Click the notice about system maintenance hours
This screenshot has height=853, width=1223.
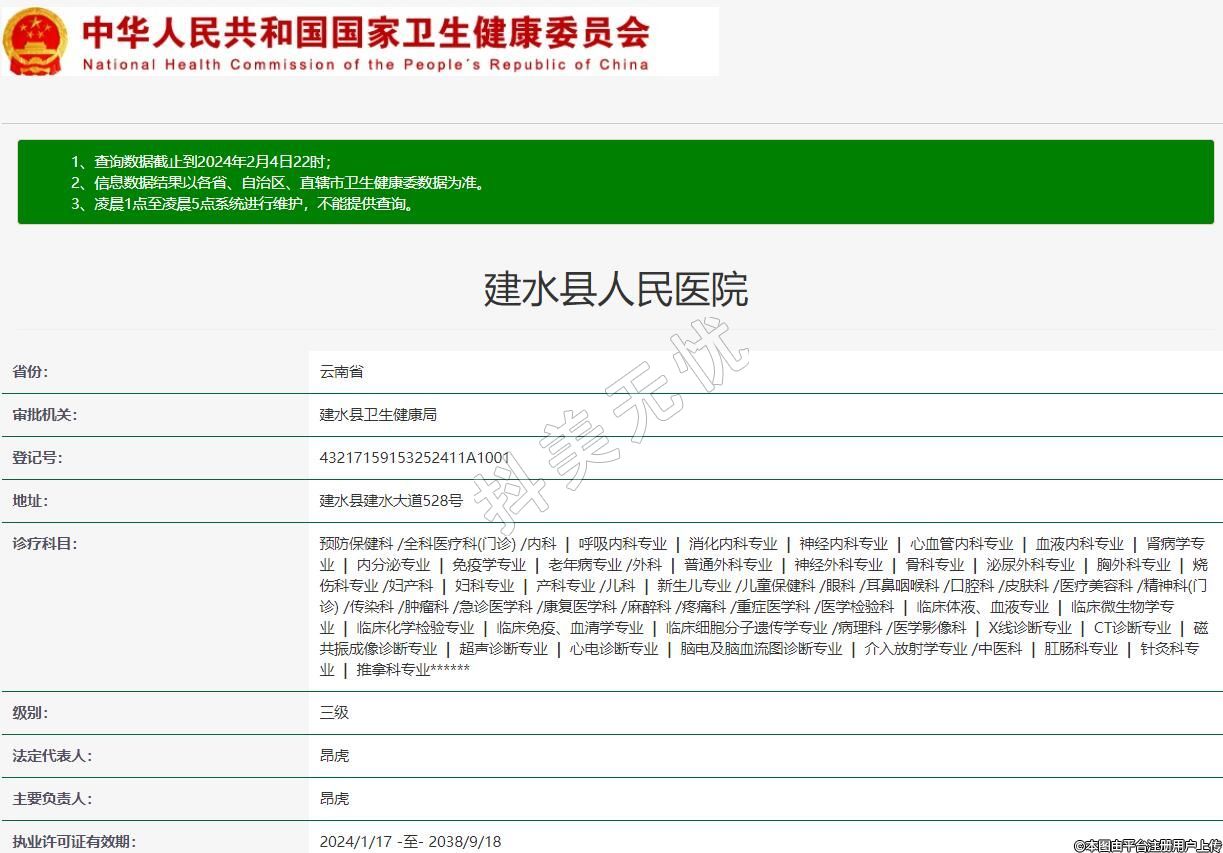242,204
